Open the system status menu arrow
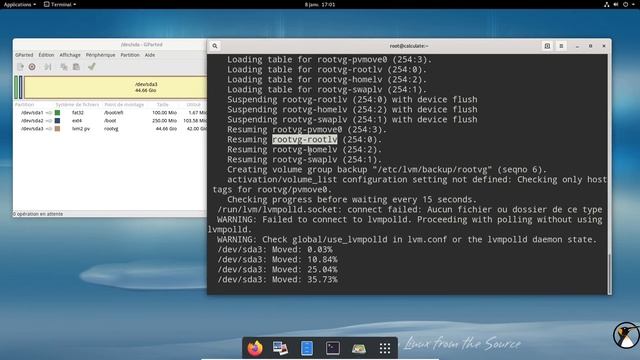The width and height of the screenshot is (640, 360). click(634, 4)
